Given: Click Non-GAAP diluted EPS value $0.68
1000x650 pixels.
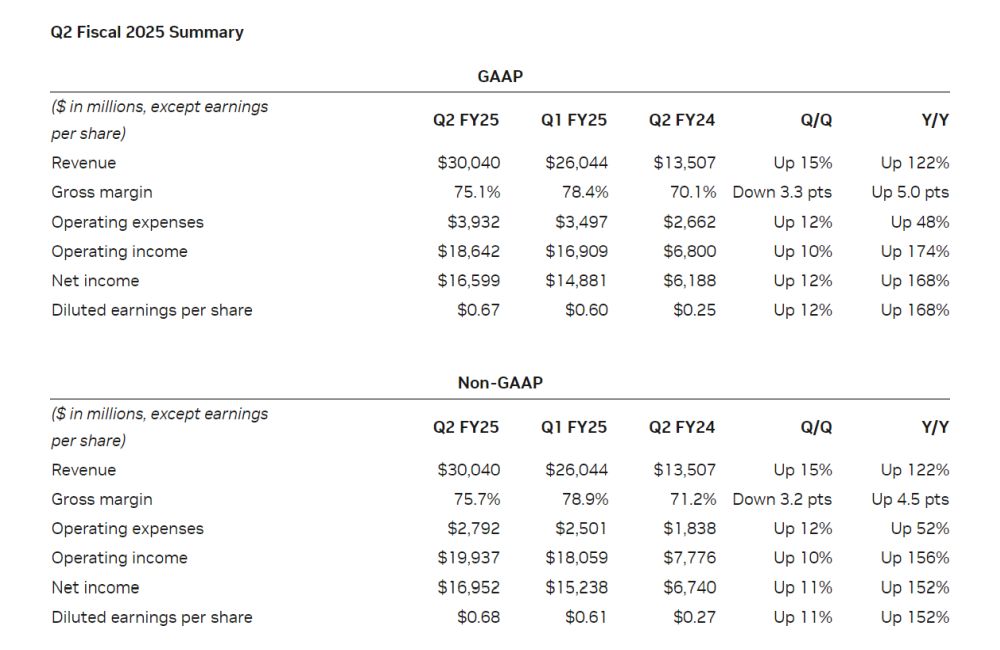Looking at the screenshot, I should click(x=478, y=617).
